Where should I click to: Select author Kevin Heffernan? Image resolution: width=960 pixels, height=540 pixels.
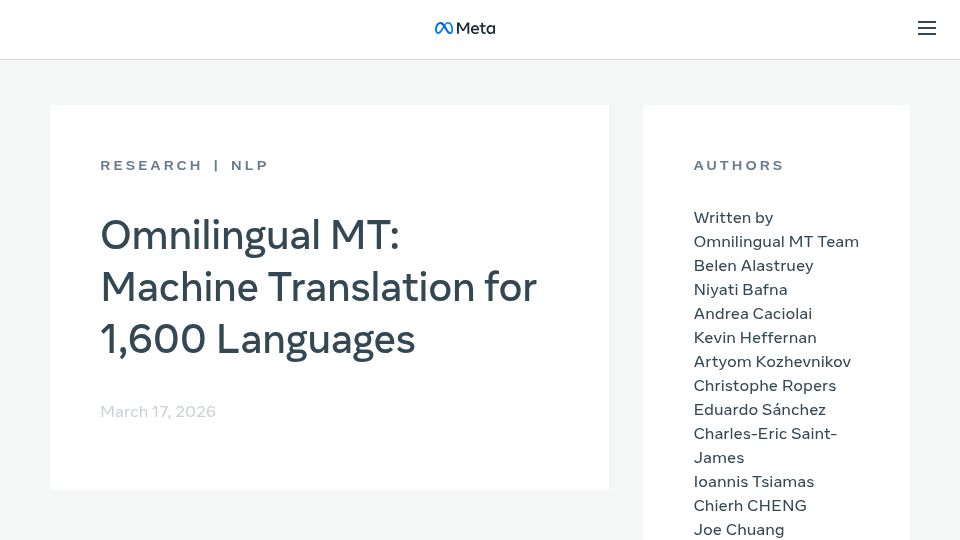755,337
